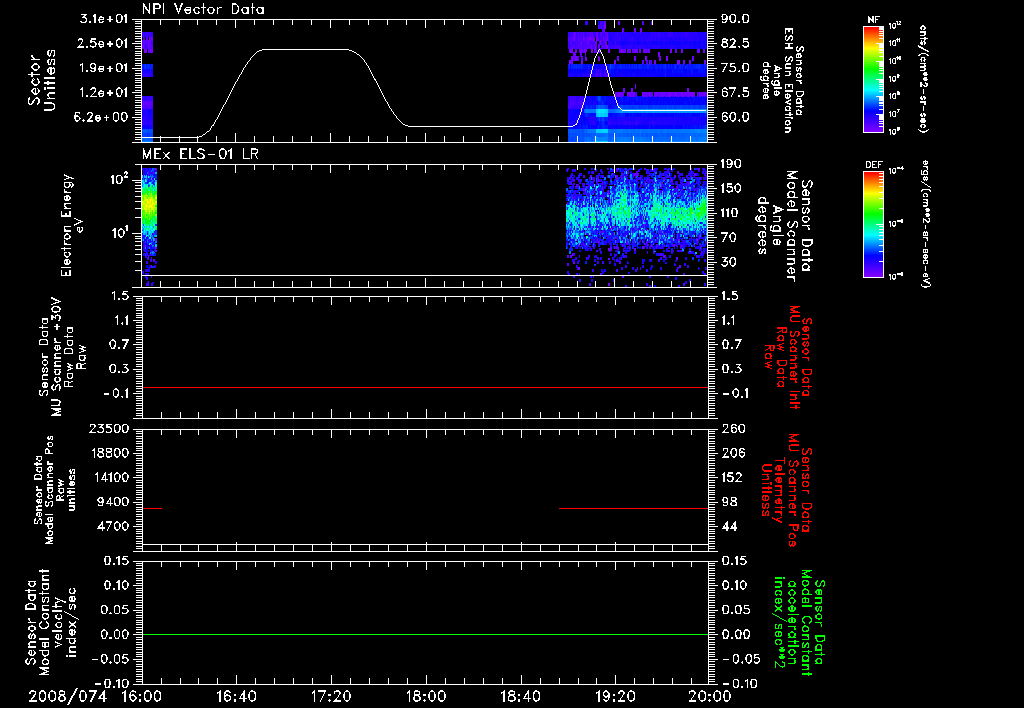Click the DEF color bar legend
Screen dimensions: 1024x708
click(873, 224)
